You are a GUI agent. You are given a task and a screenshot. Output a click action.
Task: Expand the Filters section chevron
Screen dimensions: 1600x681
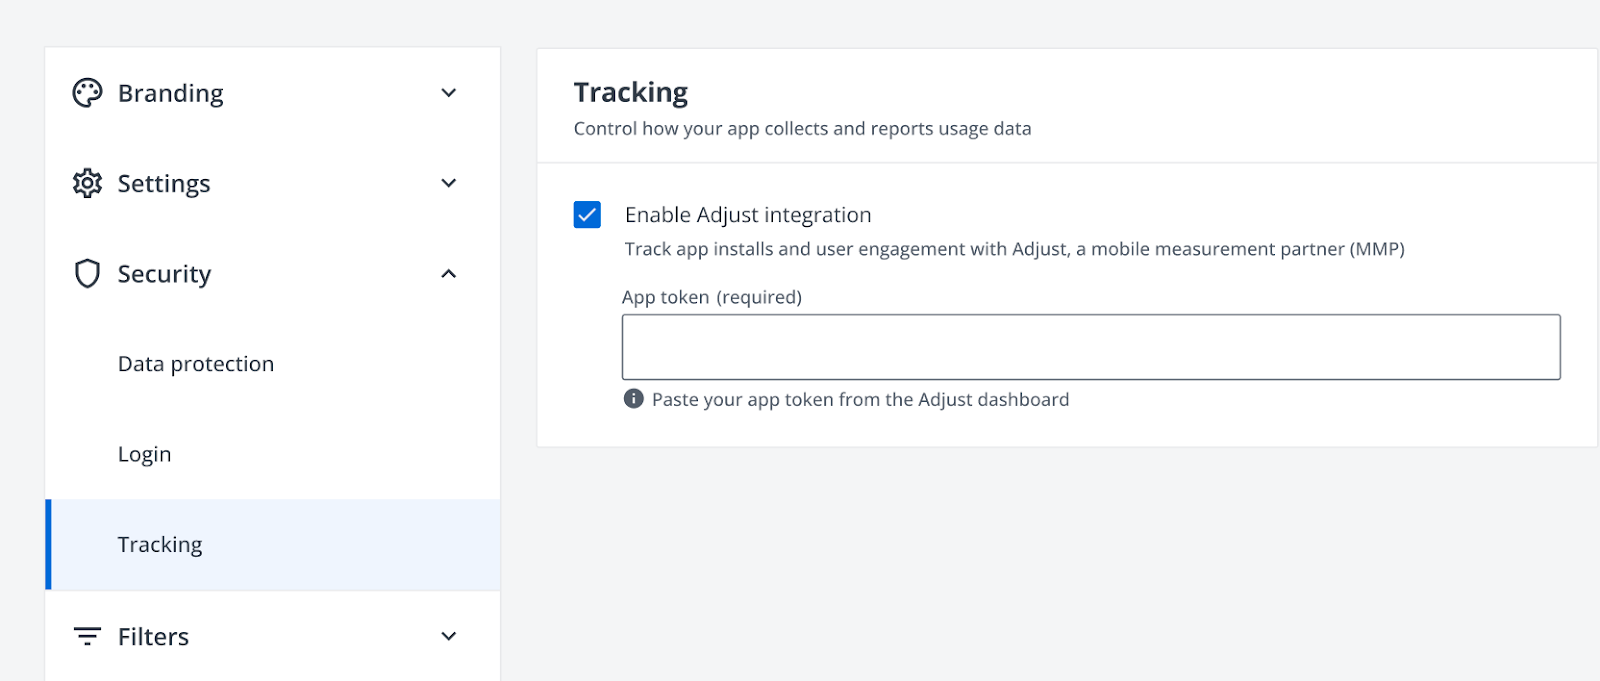point(449,636)
